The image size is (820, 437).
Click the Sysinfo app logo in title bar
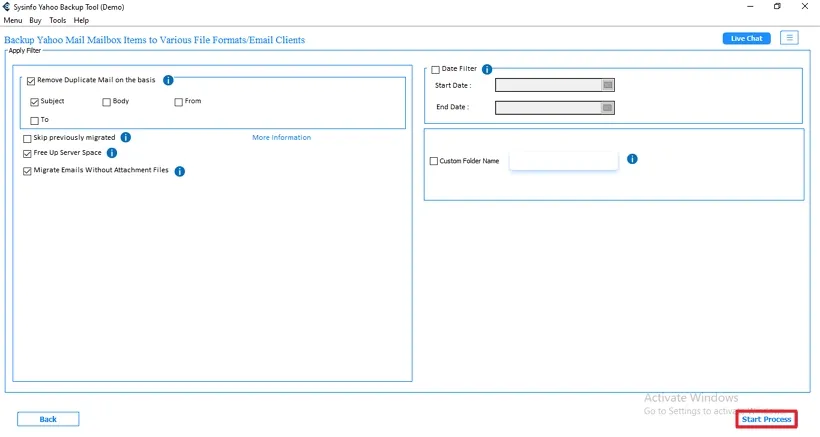6,7
